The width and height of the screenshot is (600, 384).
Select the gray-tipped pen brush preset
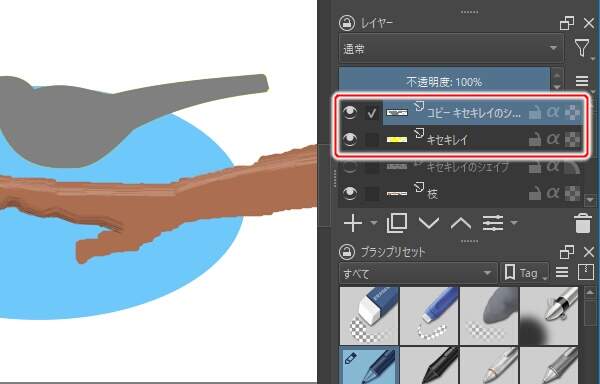(549, 365)
